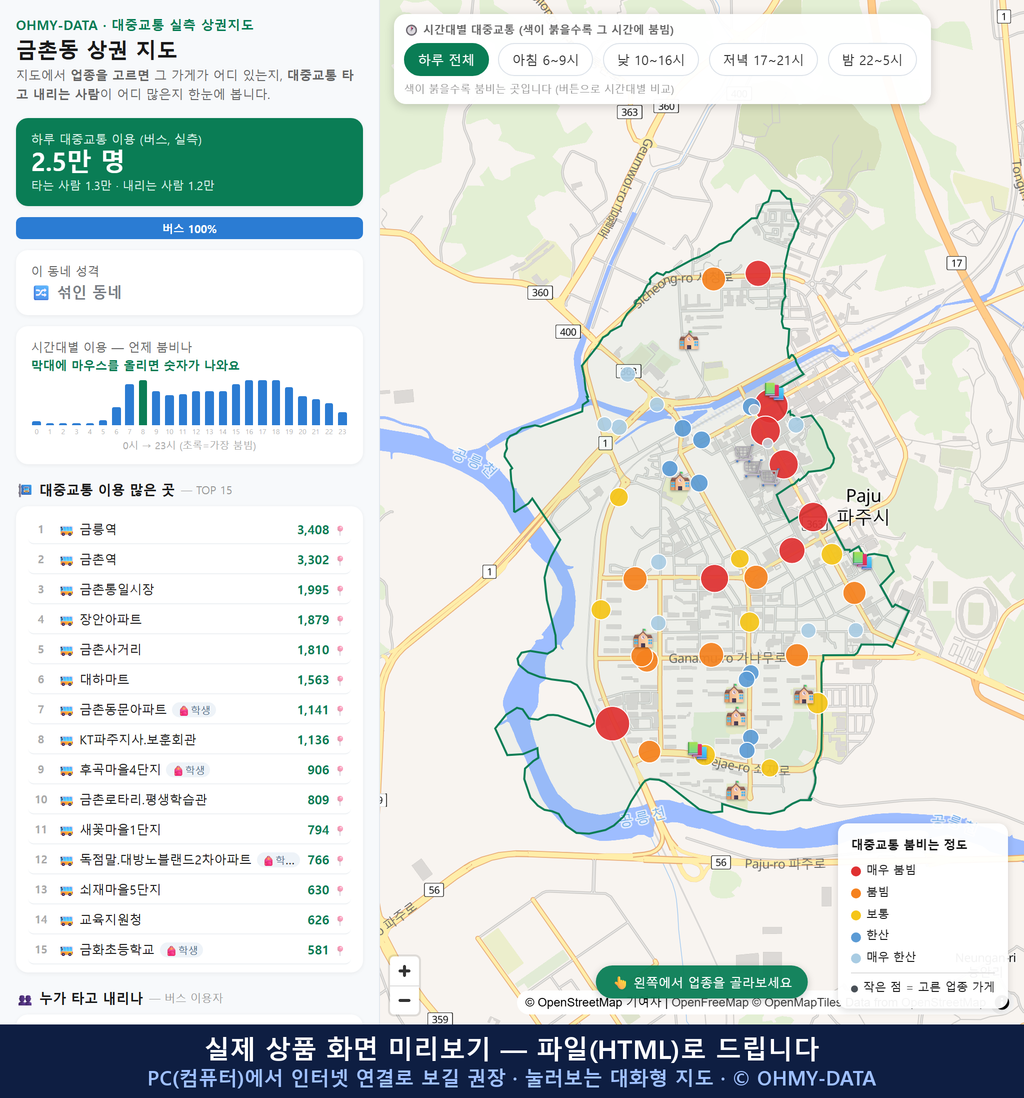Click the map pin icon for 금촌통일시장
The height and width of the screenshot is (1098, 1024).
point(340,590)
